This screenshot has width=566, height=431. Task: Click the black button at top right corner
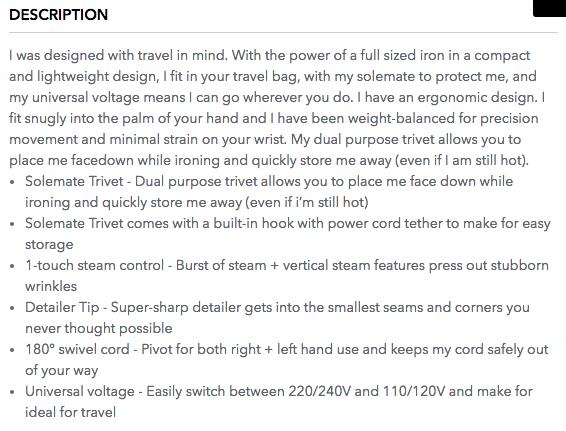coord(549,8)
